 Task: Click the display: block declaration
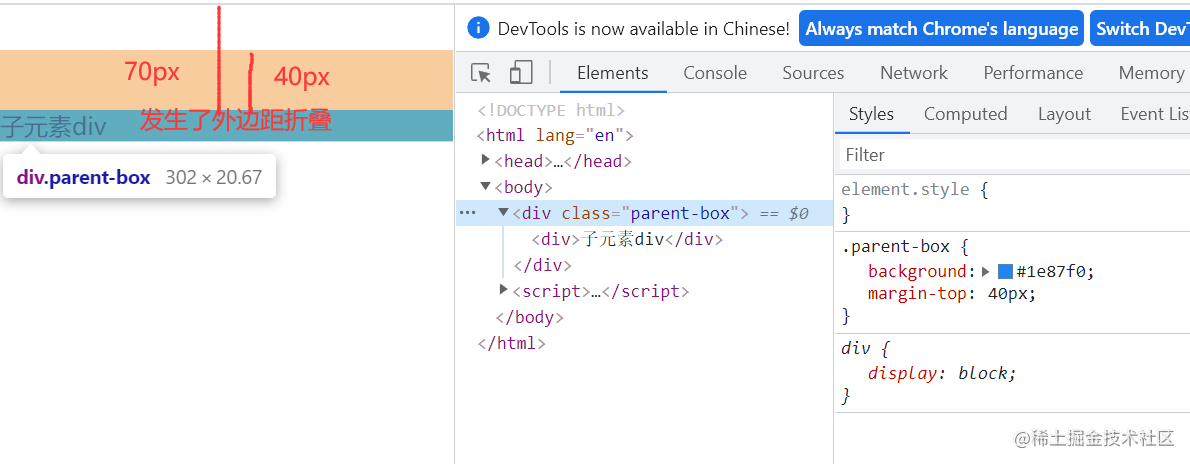tap(942, 373)
